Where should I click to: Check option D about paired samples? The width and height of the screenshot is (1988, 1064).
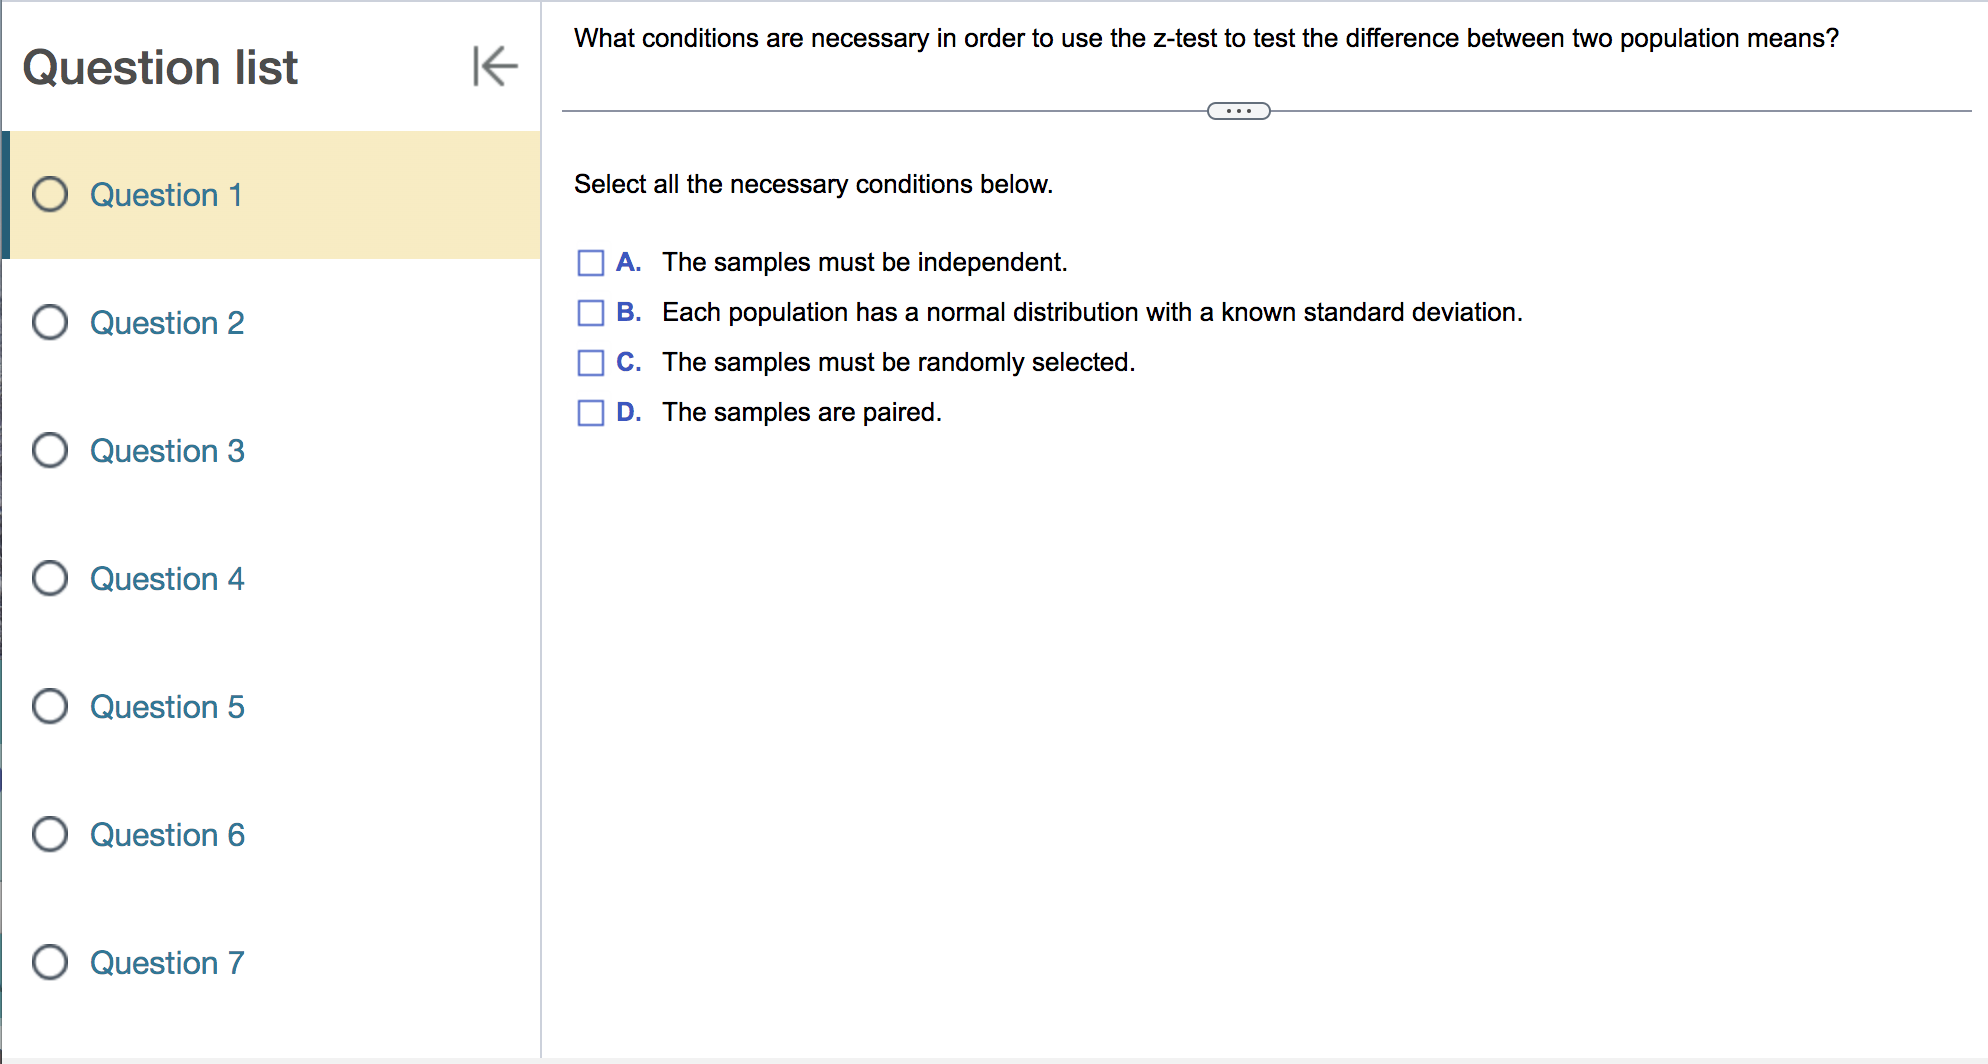click(x=589, y=412)
